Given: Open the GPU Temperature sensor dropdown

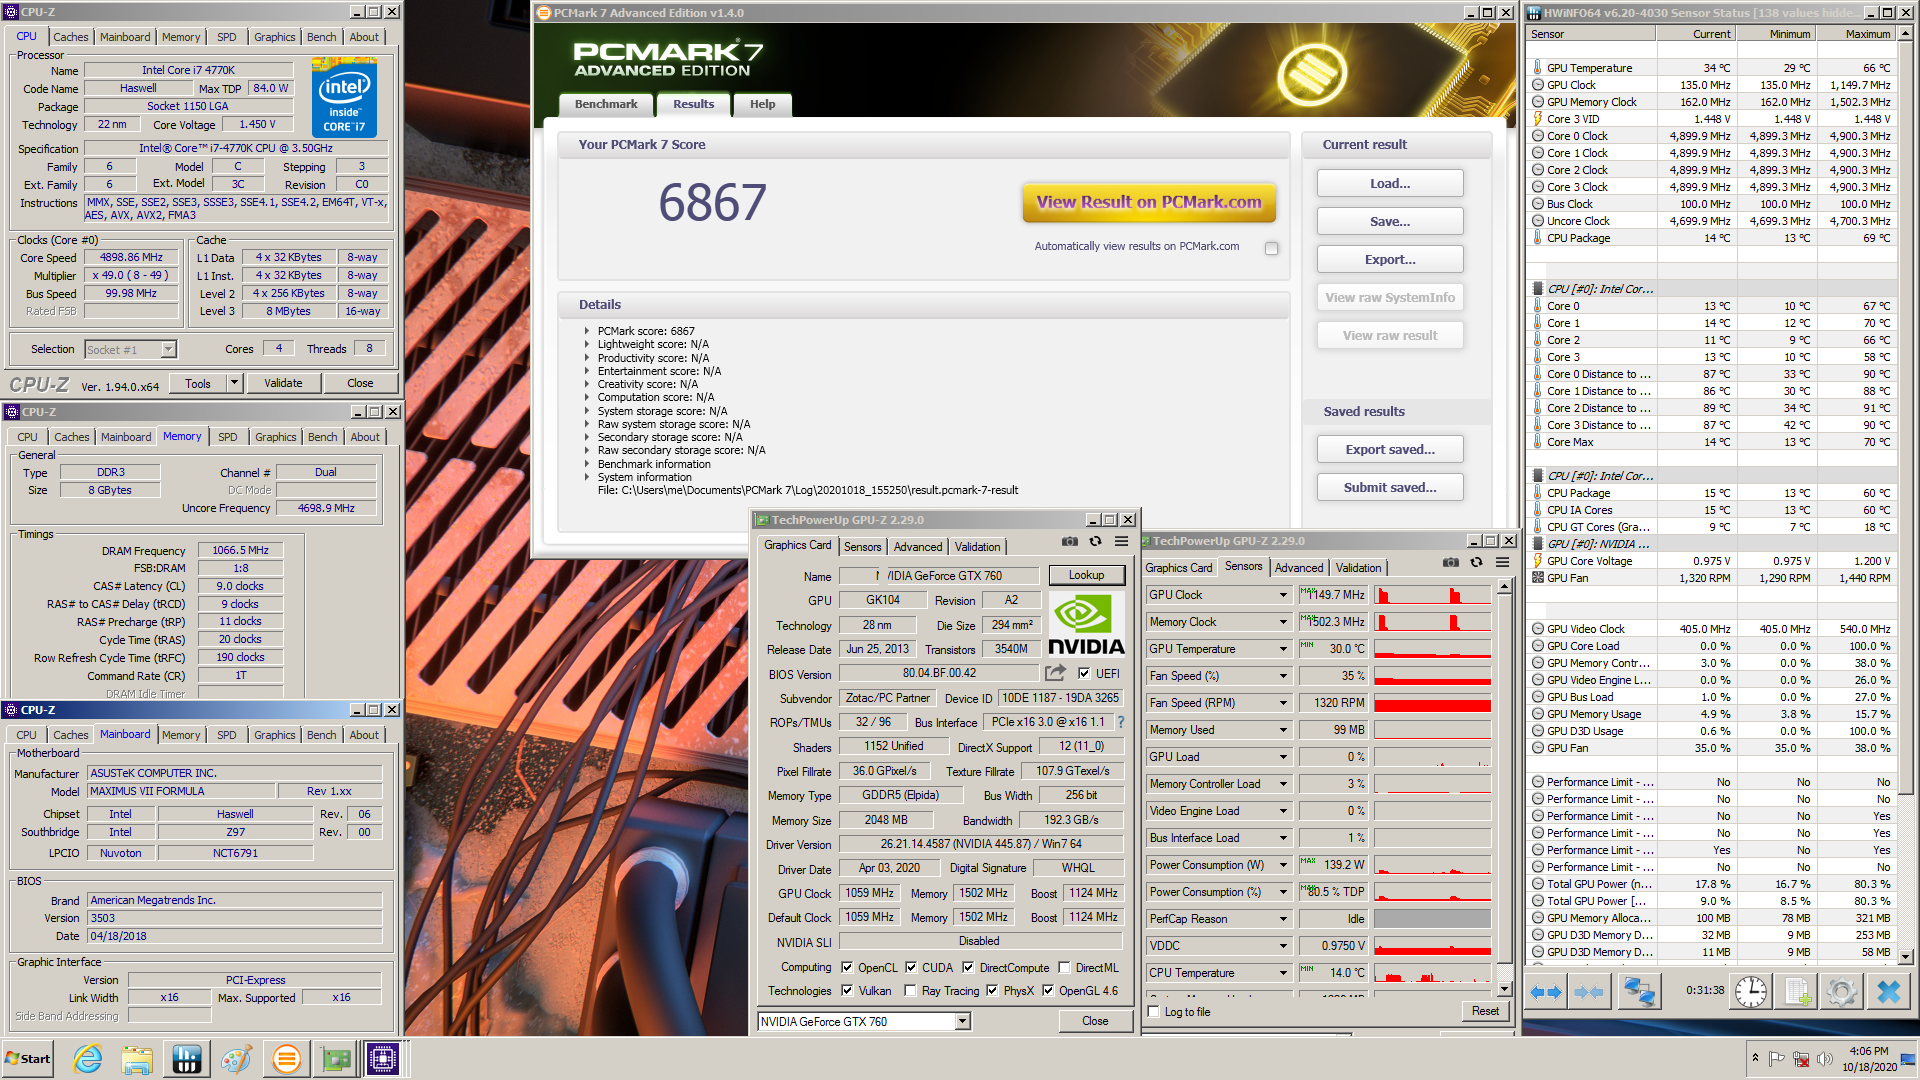Looking at the screenshot, I should click(1283, 649).
